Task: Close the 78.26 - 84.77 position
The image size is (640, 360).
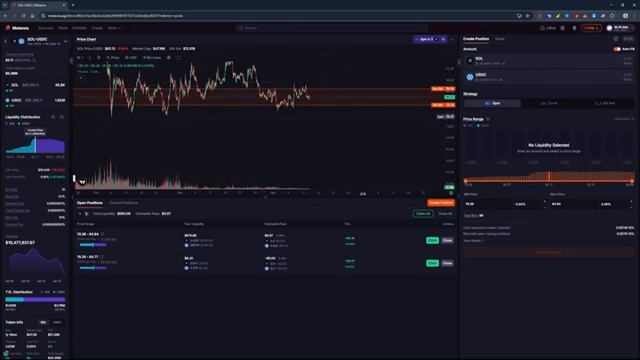Action: 447,263
